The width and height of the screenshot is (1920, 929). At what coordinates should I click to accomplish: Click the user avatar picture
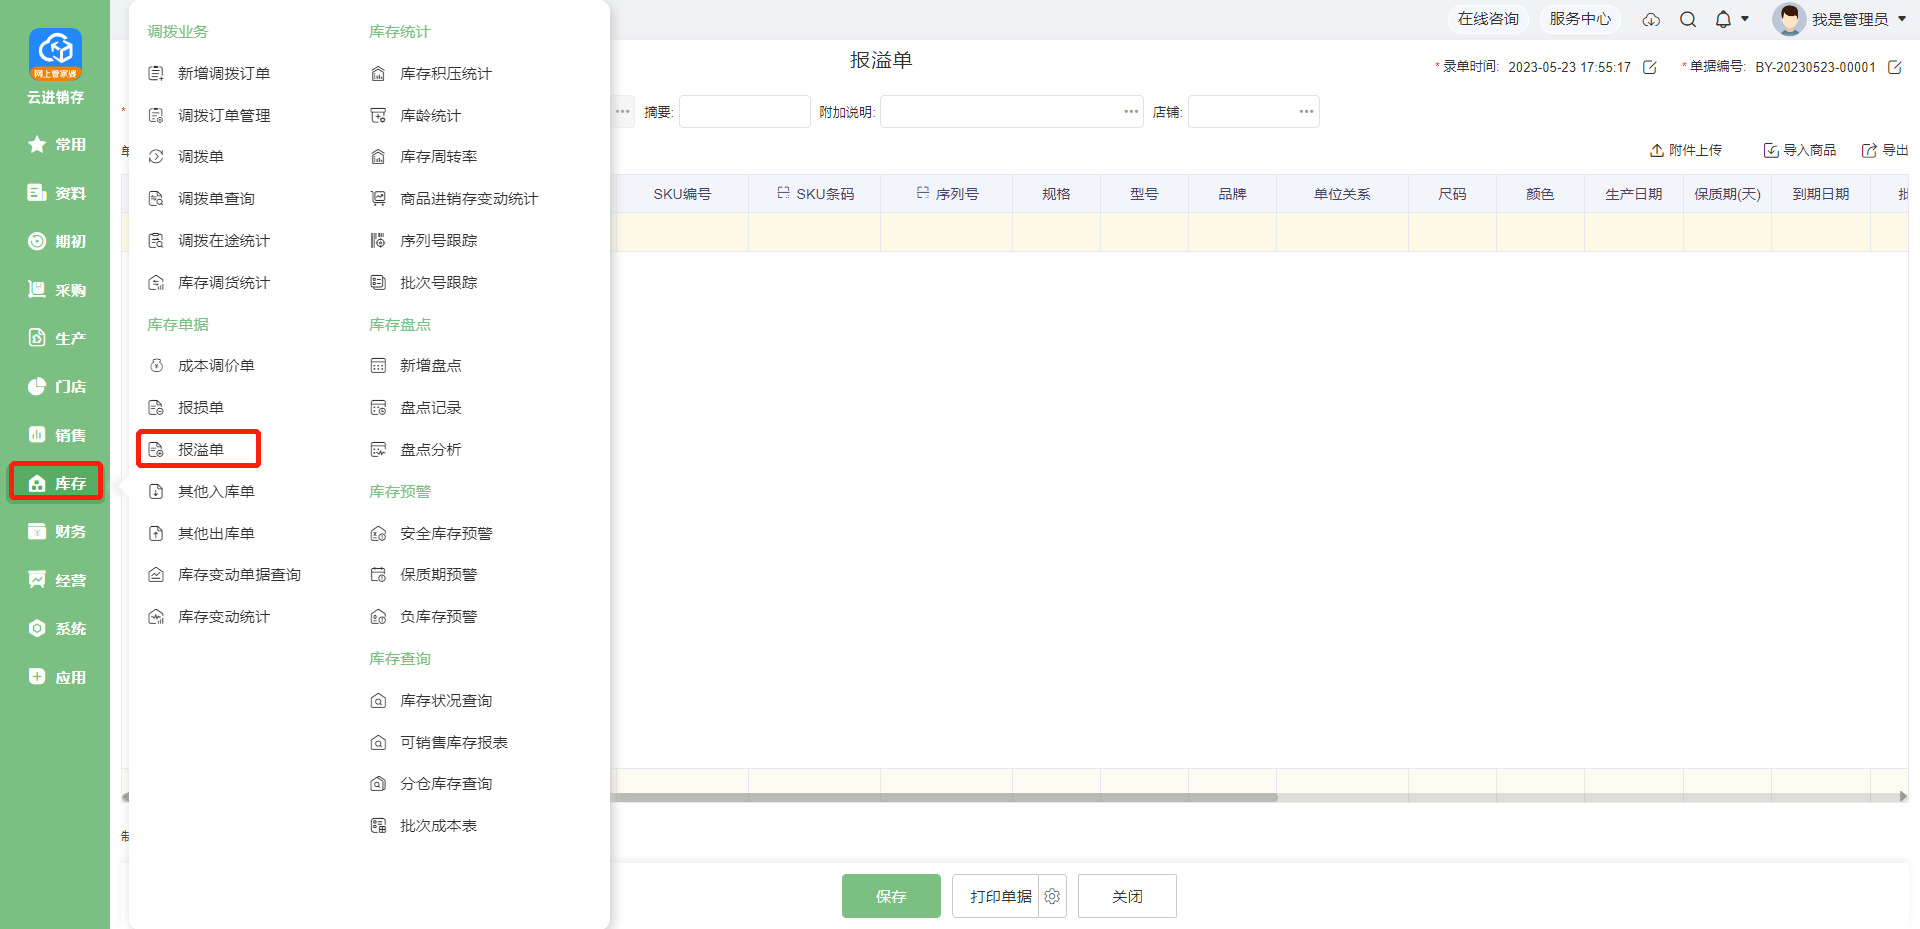click(1789, 19)
